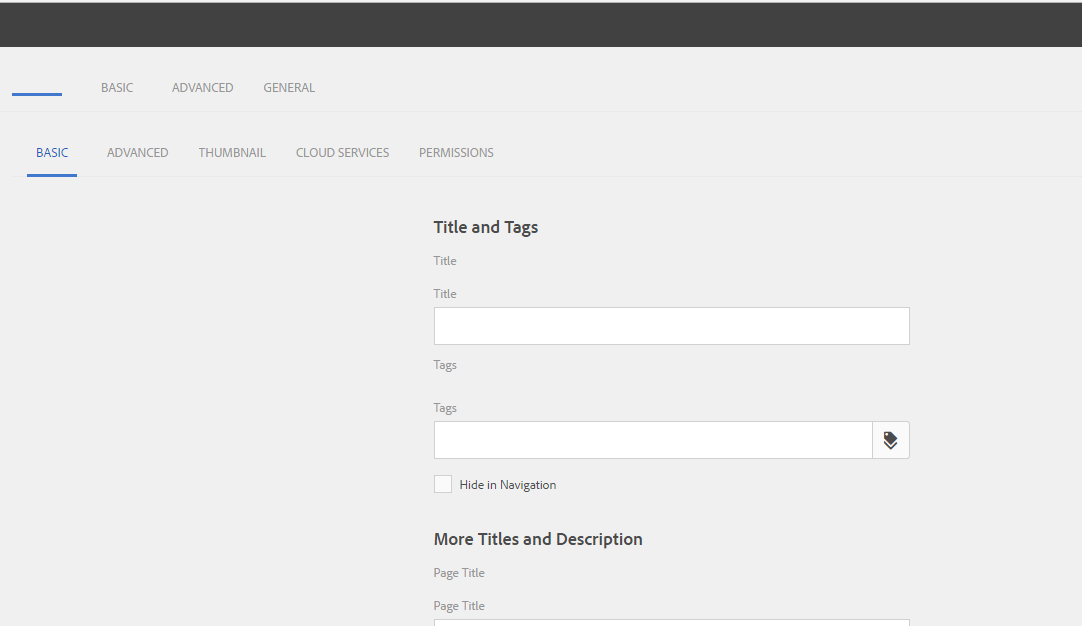The width and height of the screenshot is (1082, 626).
Task: Click the Title label directly above Title input
Action: (445, 294)
